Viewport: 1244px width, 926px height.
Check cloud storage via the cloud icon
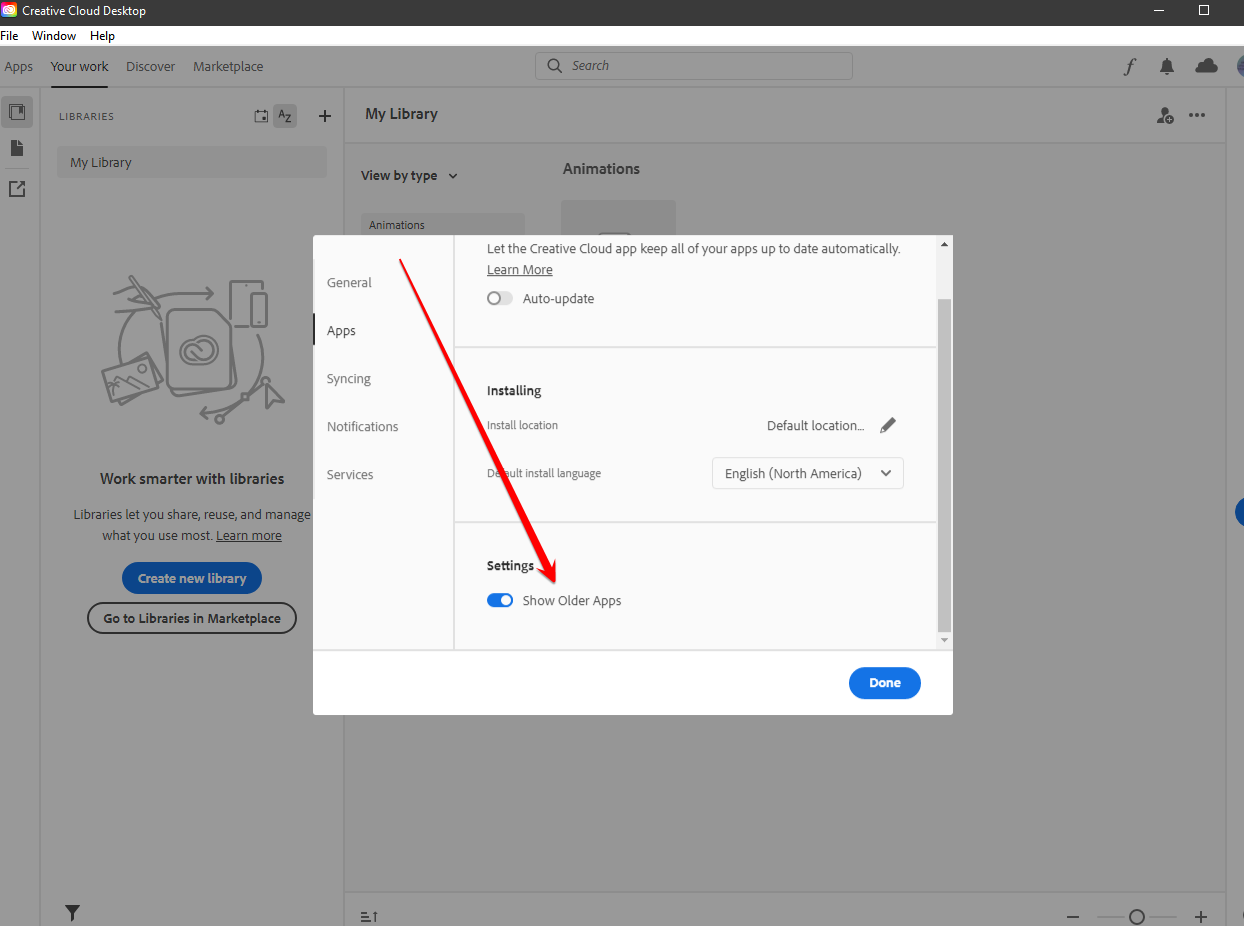(1206, 66)
